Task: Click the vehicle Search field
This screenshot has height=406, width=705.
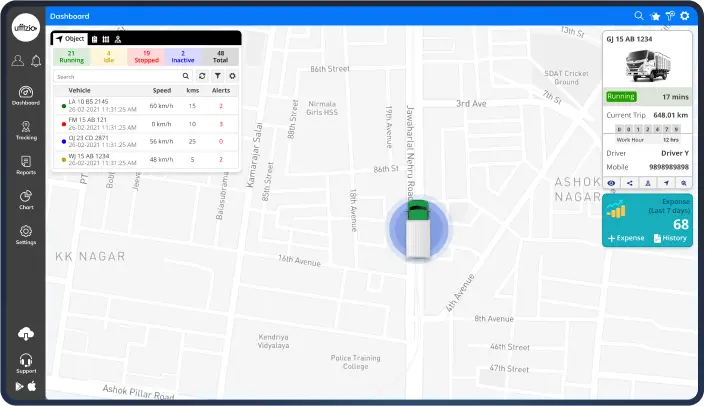Action: click(x=115, y=76)
